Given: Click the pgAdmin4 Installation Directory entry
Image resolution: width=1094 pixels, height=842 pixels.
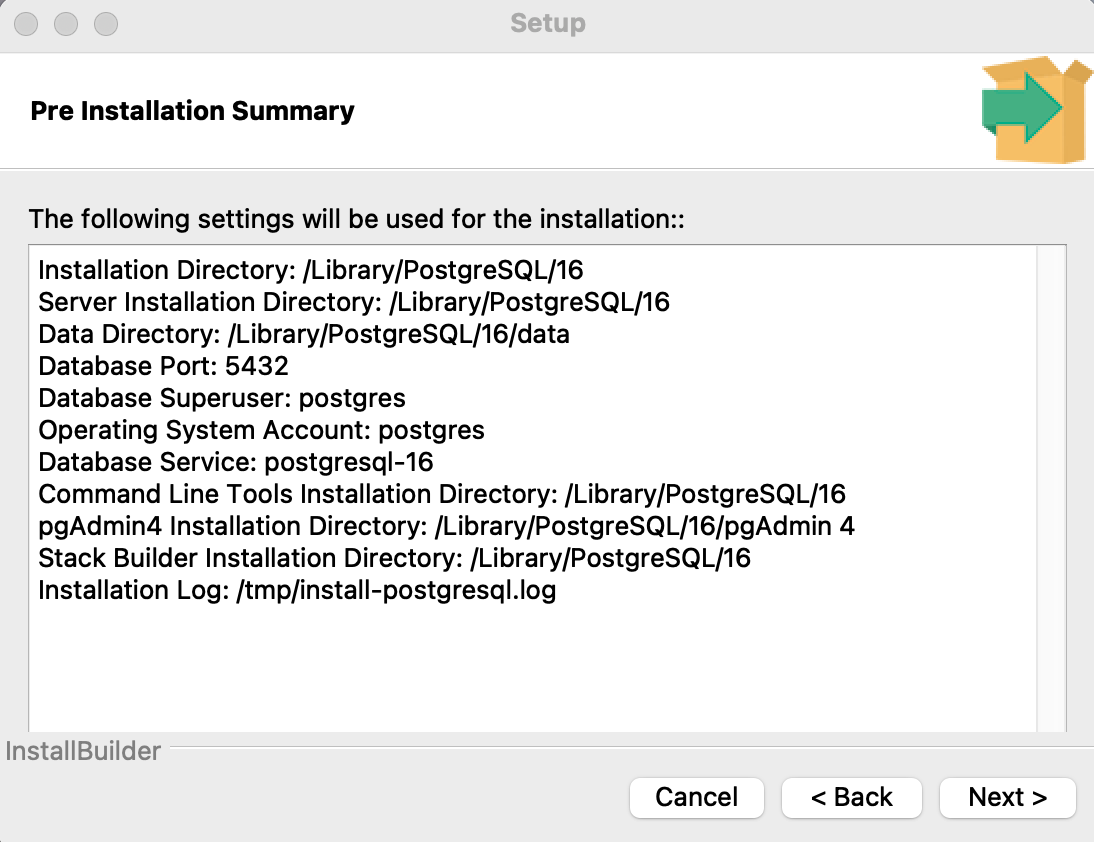Looking at the screenshot, I should pyautogui.click(x=445, y=526).
